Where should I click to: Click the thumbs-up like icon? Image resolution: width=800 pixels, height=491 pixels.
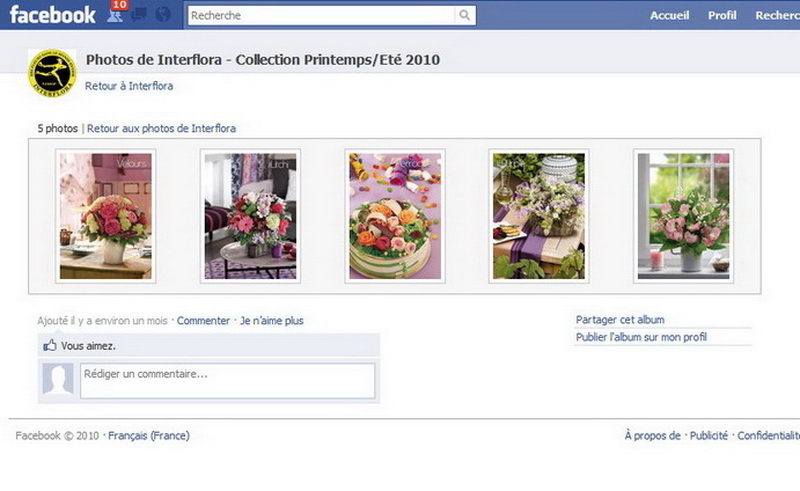pos(50,346)
